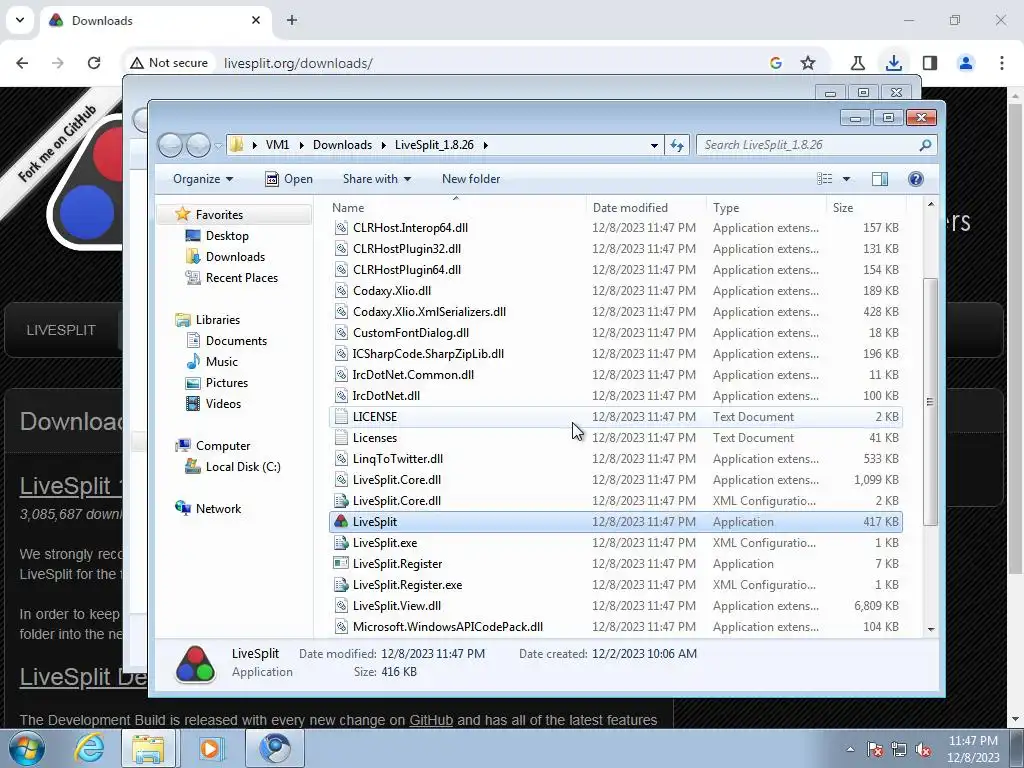Click the file list vertical scrollbar
The height and width of the screenshot is (768, 1024).
click(931, 402)
